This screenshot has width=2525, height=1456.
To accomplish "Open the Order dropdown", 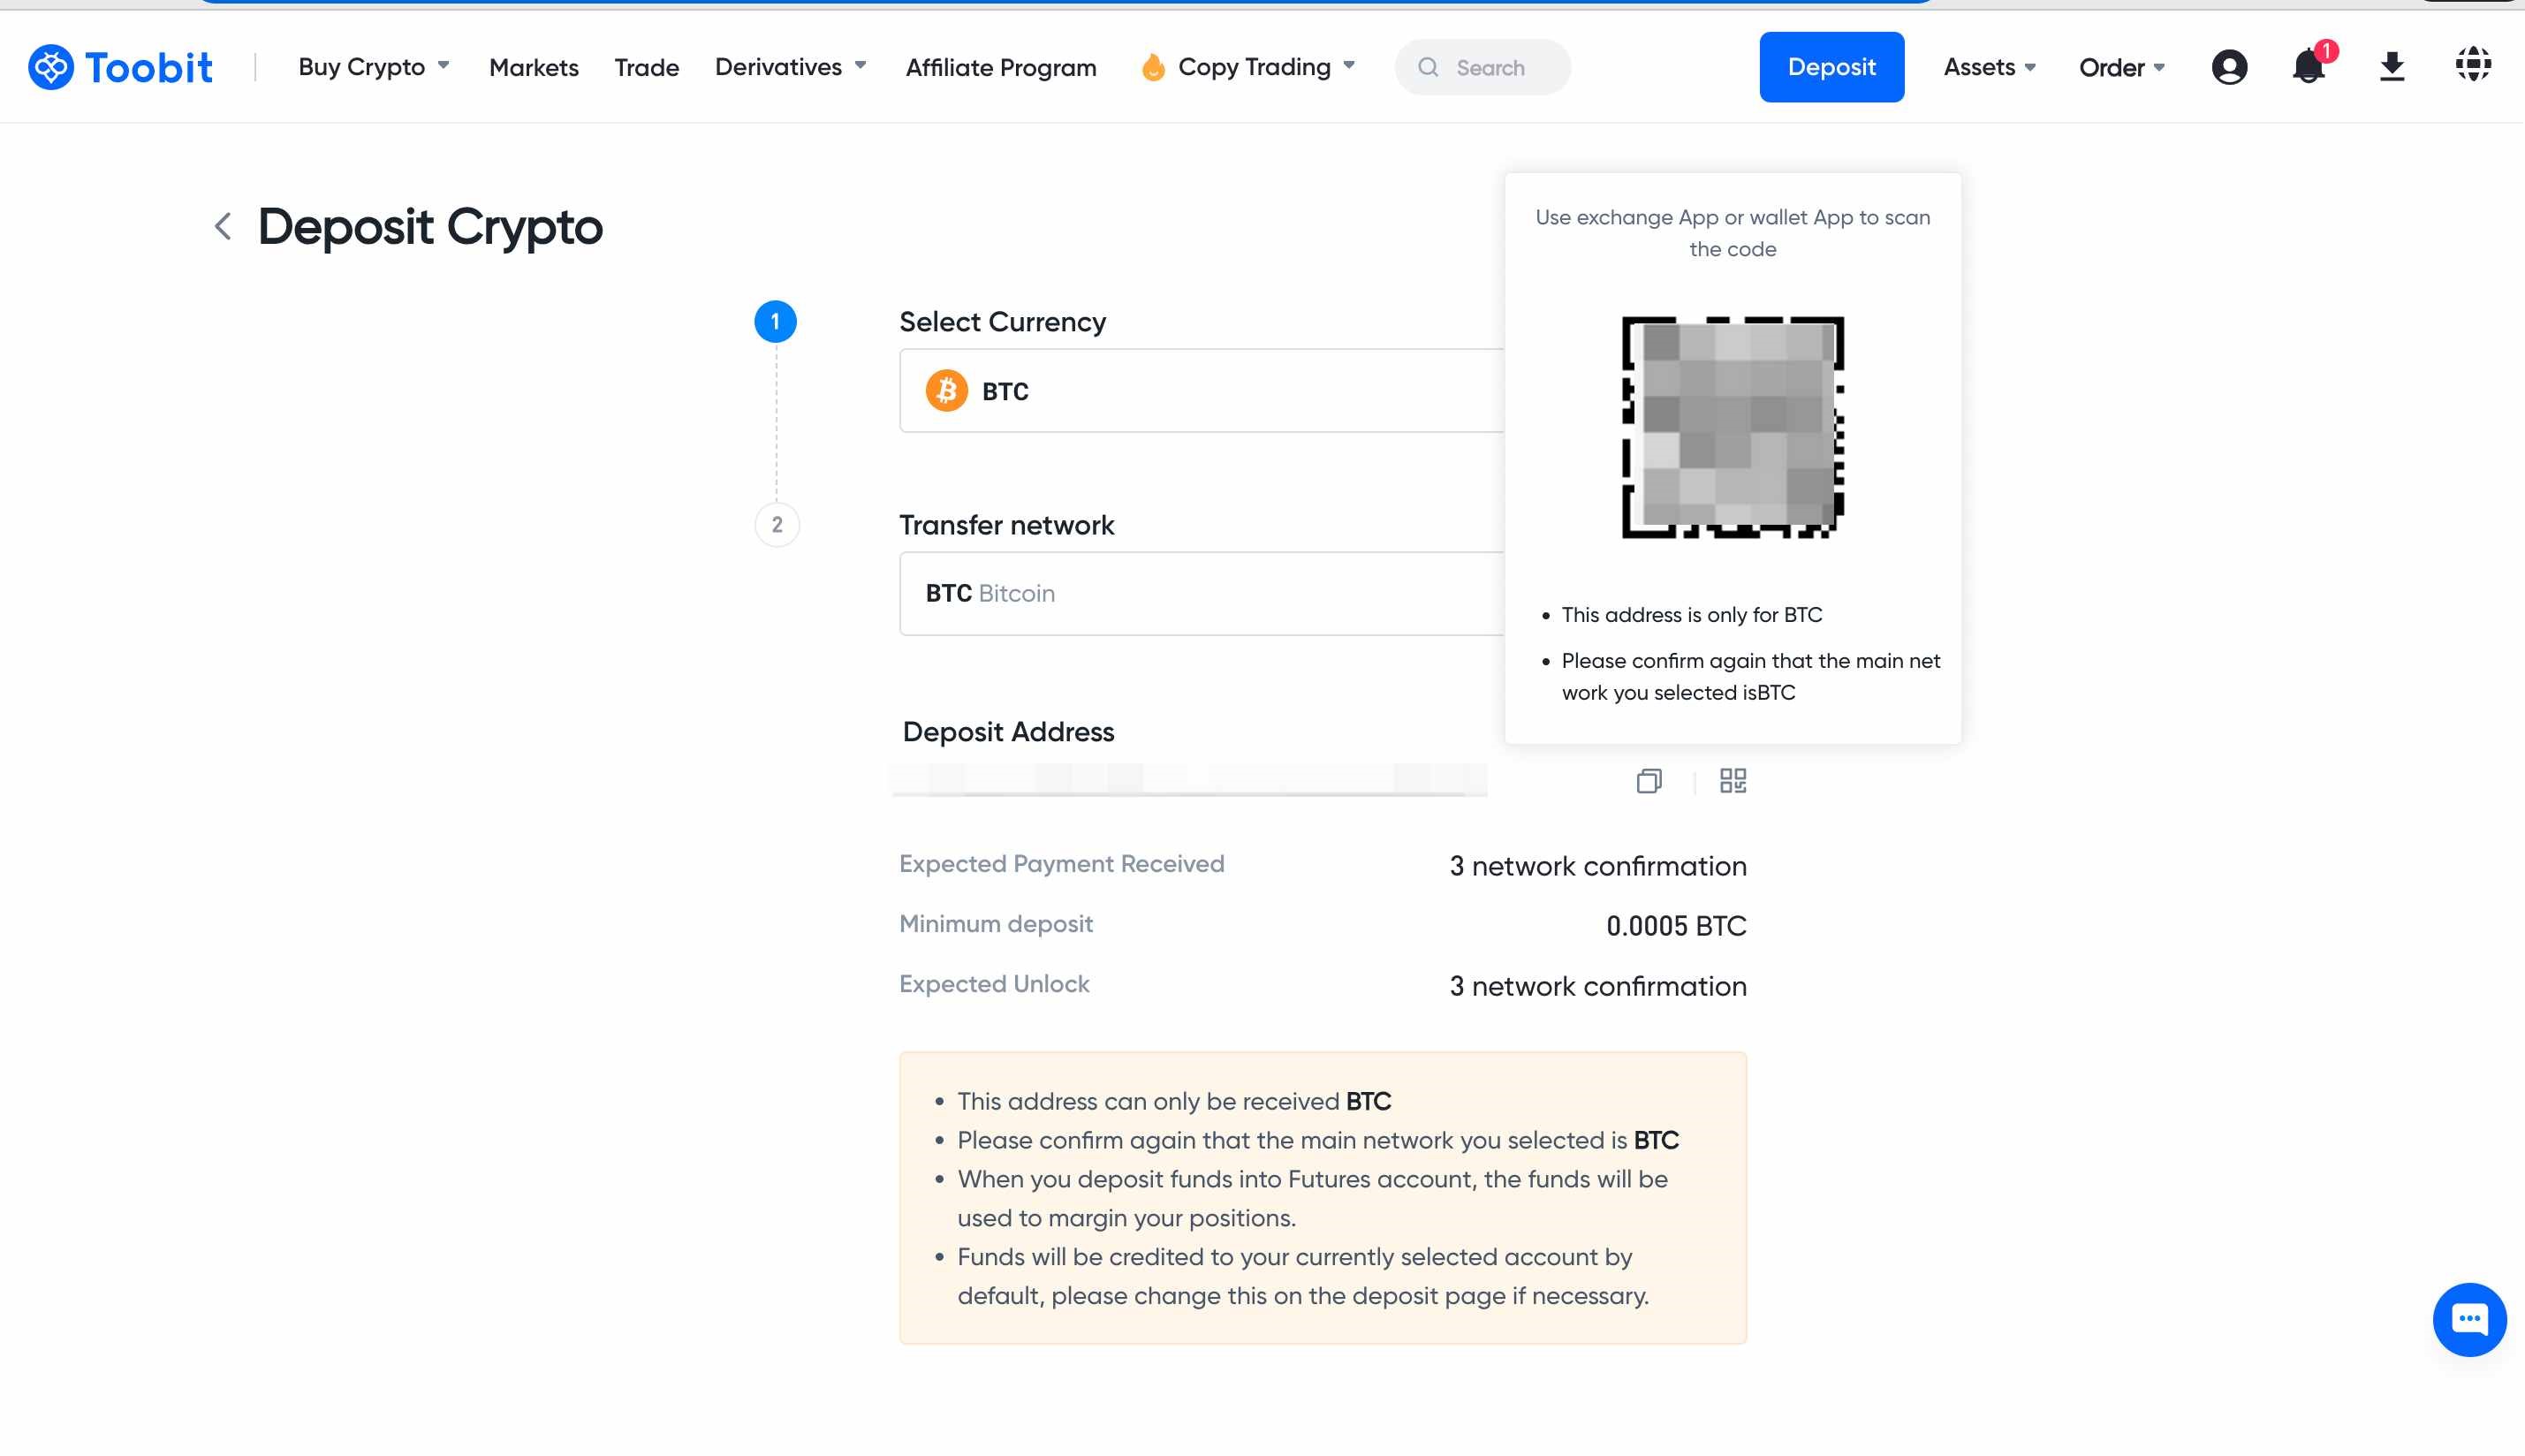I will click(x=2121, y=67).
